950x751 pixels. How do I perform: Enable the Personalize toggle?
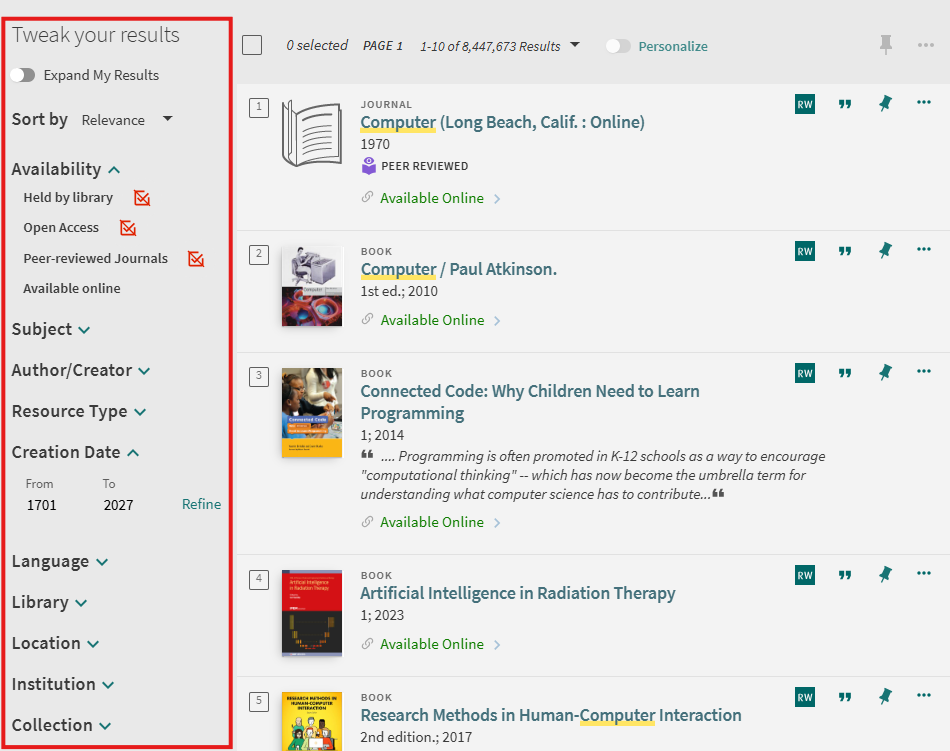pyautogui.click(x=618, y=46)
